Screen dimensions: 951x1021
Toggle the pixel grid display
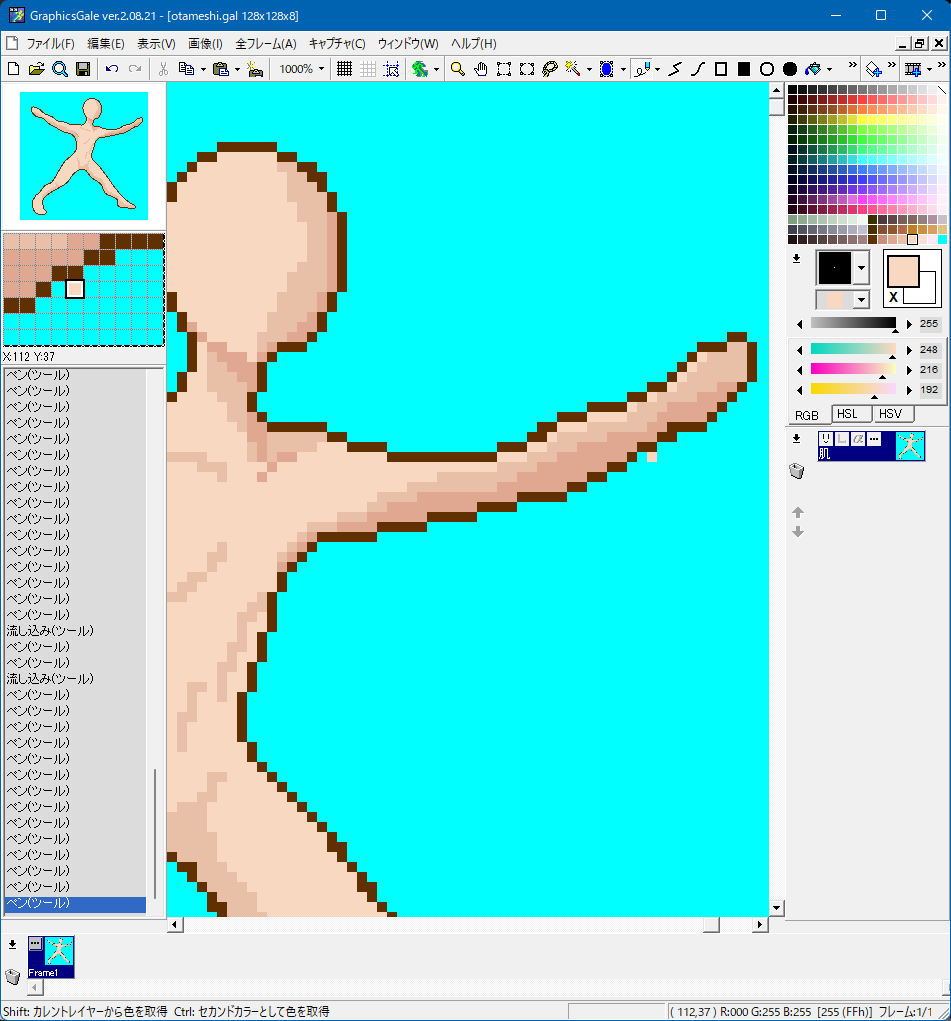click(x=344, y=69)
